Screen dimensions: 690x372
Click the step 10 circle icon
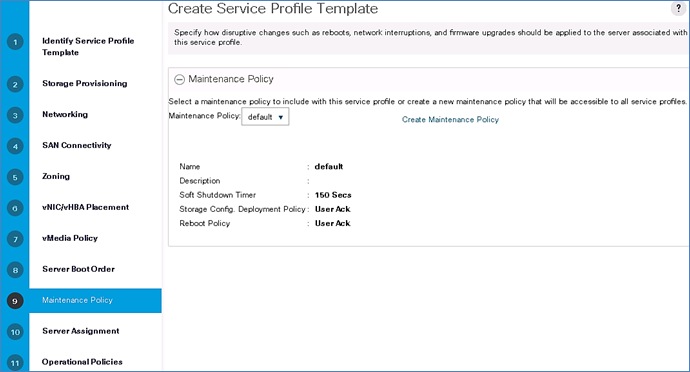tap(15, 332)
